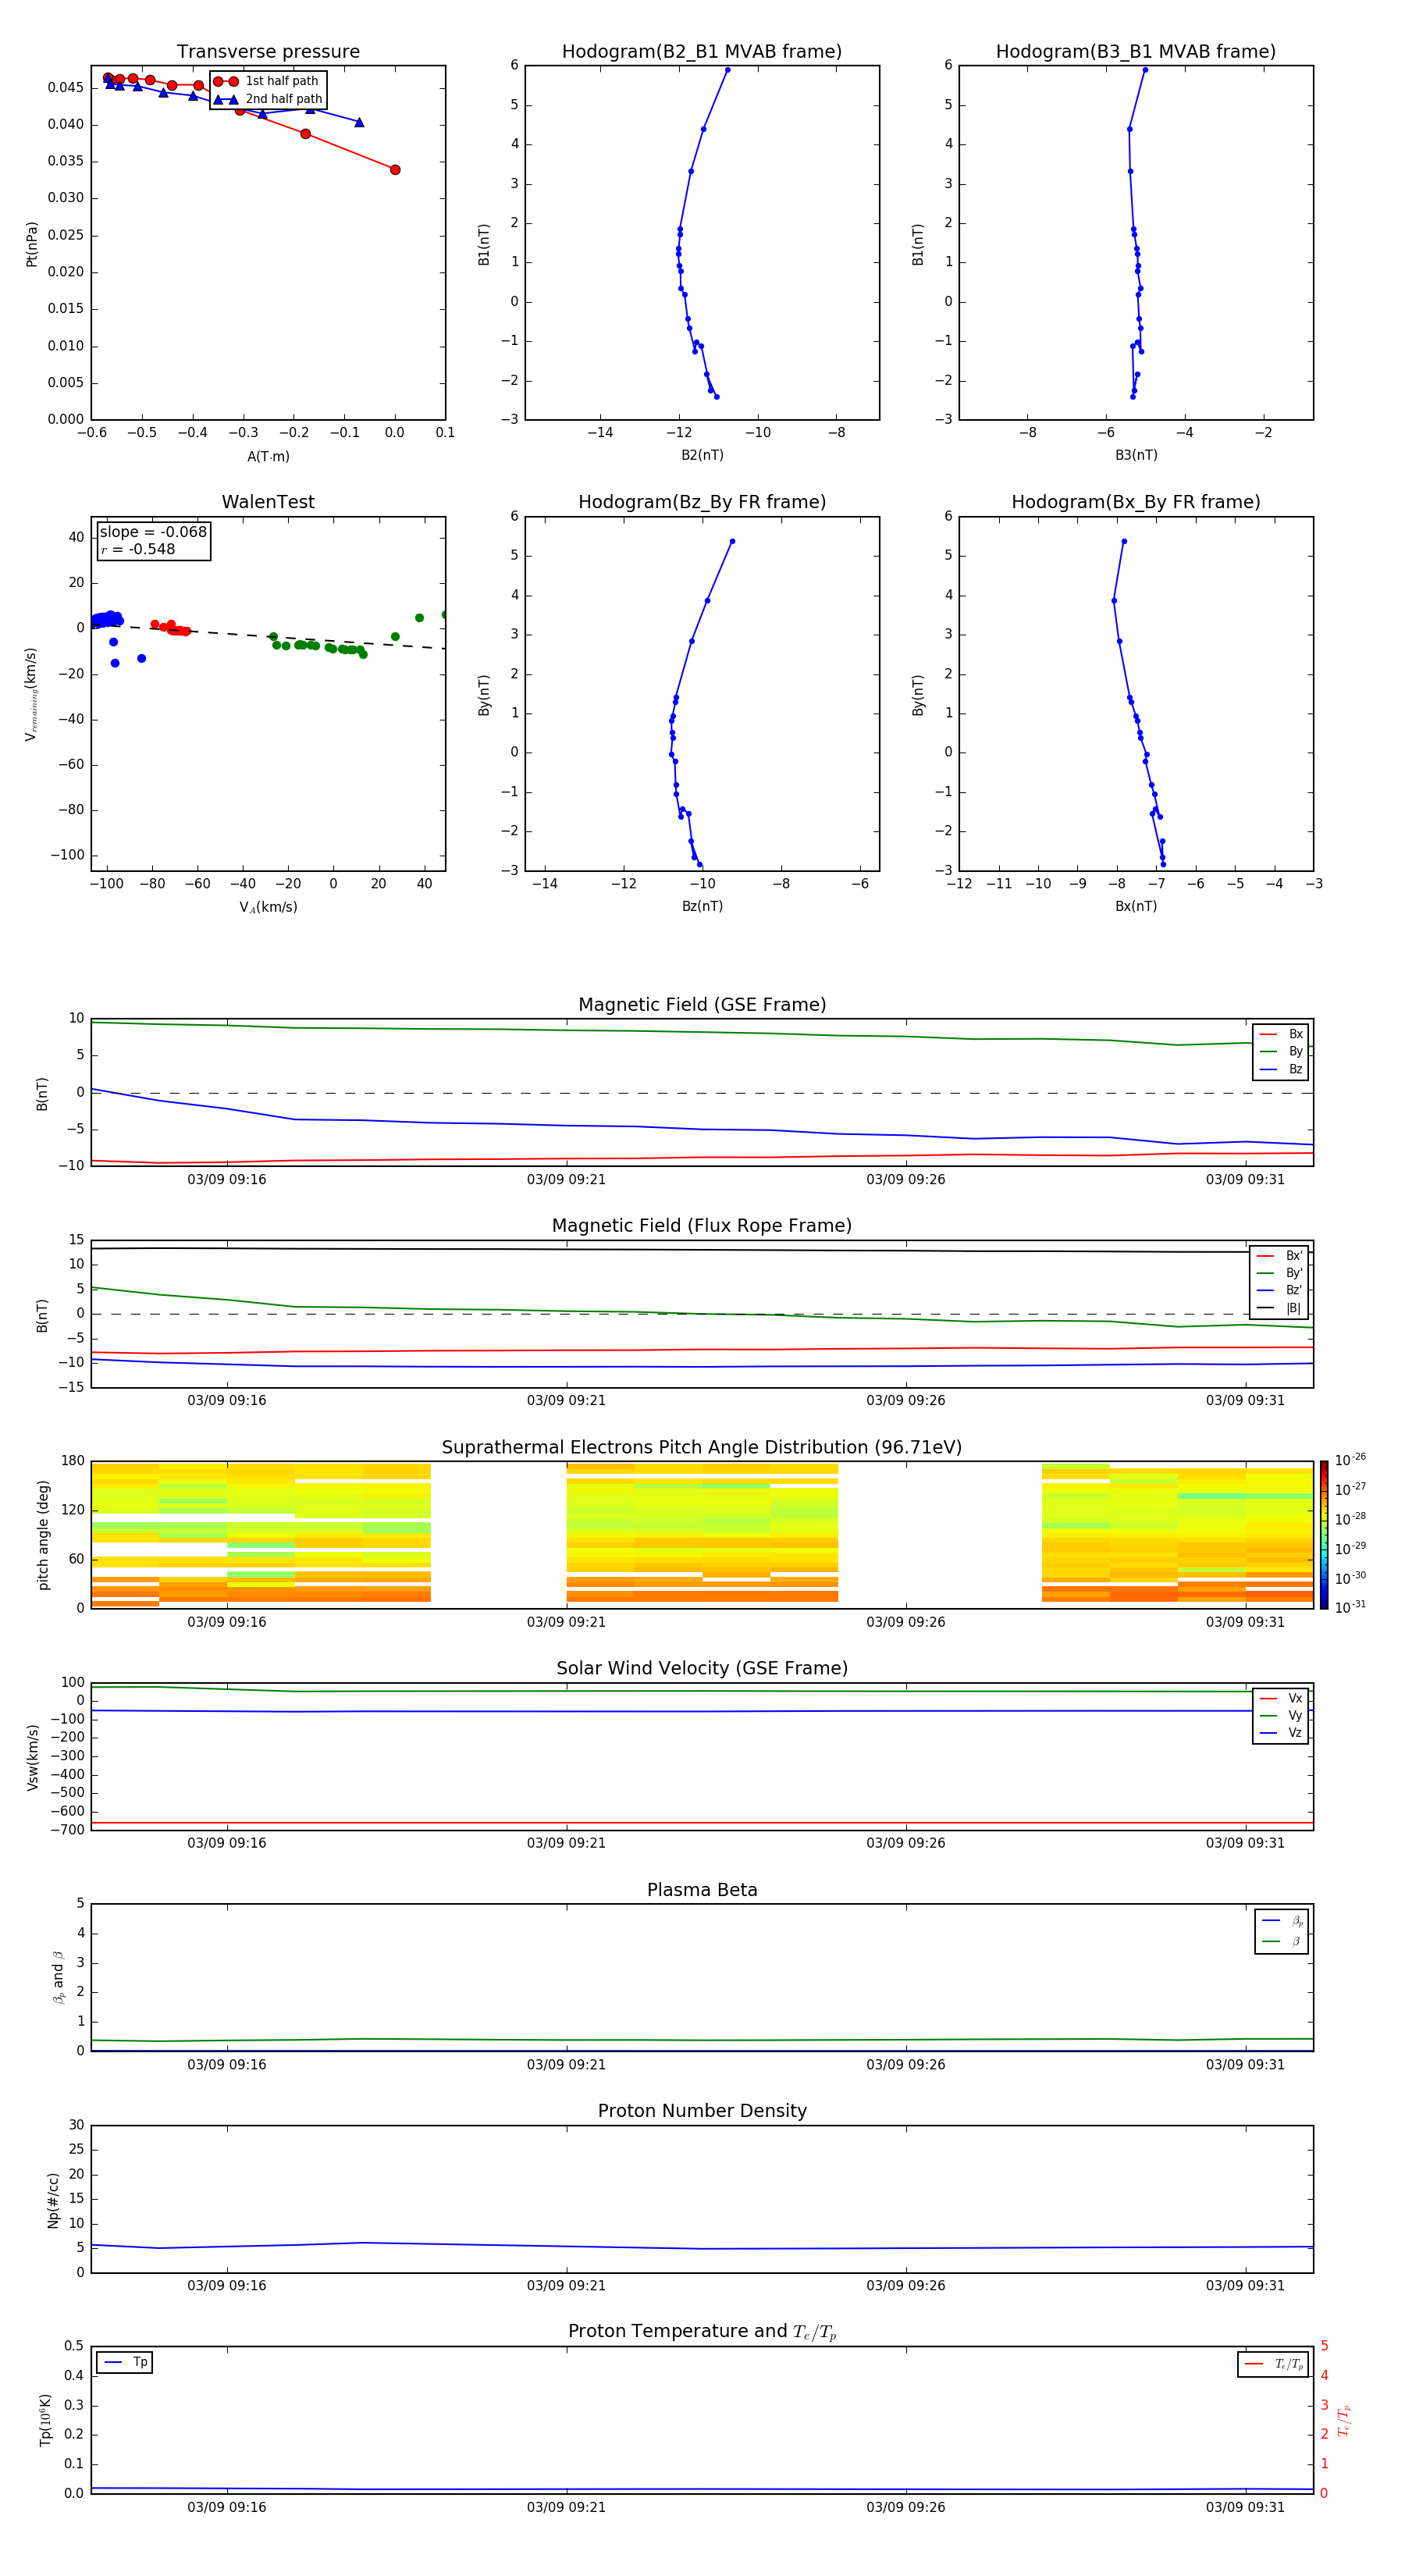Click the 'VA(km/s)' x-axis label in WalenTest
Viewport: 1405px width, 2576px height.
(x=268, y=908)
